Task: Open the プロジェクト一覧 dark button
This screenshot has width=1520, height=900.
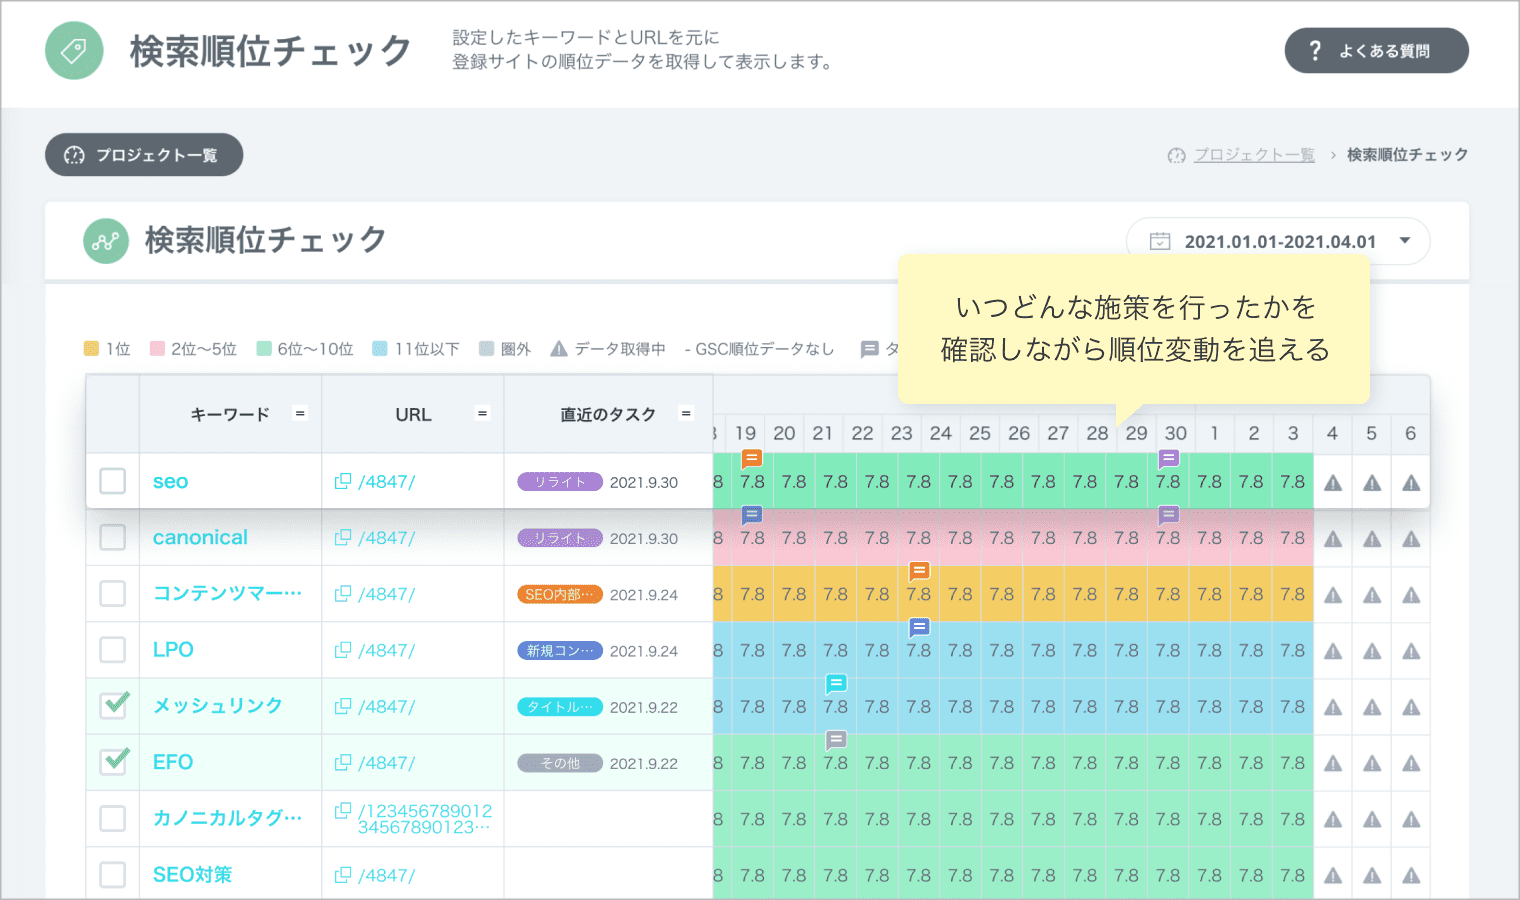Action: (144, 155)
